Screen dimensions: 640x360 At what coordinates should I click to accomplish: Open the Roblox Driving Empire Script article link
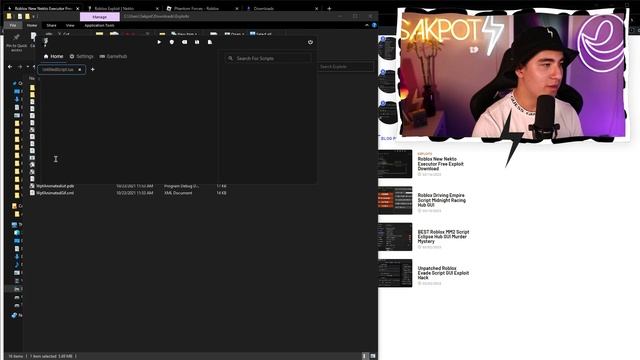click(442, 200)
